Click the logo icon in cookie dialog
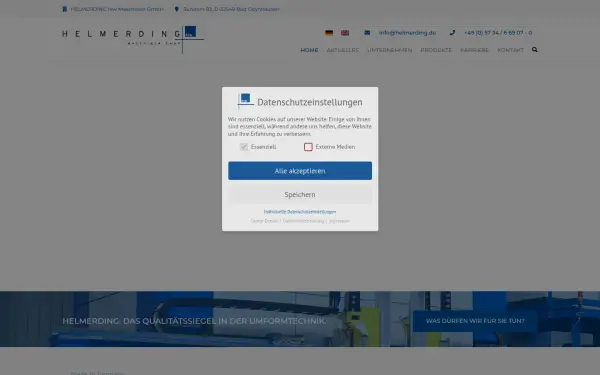600x375 pixels. pos(245,101)
